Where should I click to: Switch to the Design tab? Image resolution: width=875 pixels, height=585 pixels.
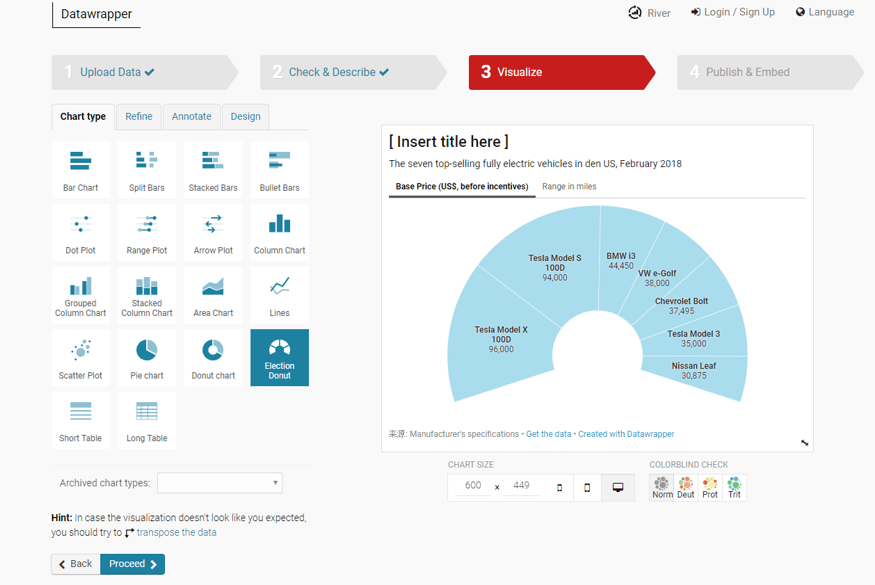(x=246, y=117)
